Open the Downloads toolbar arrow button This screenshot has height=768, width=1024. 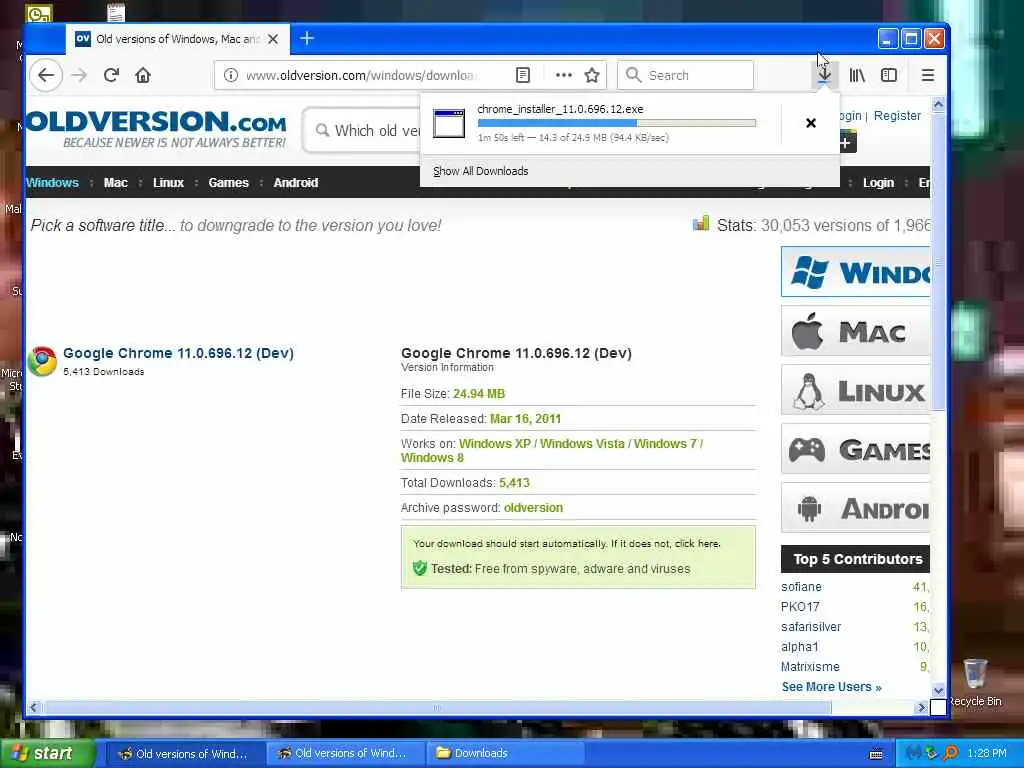tap(824, 75)
